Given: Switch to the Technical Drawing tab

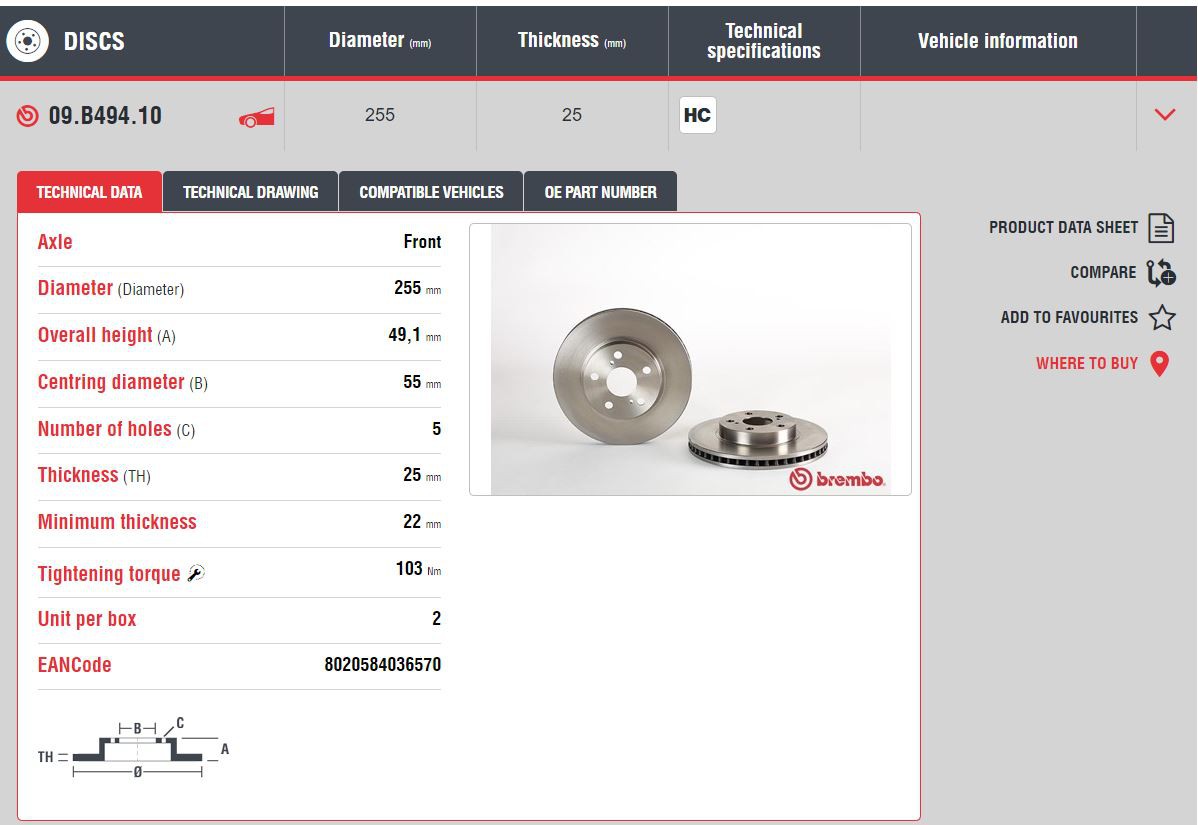Looking at the screenshot, I should 250,192.
